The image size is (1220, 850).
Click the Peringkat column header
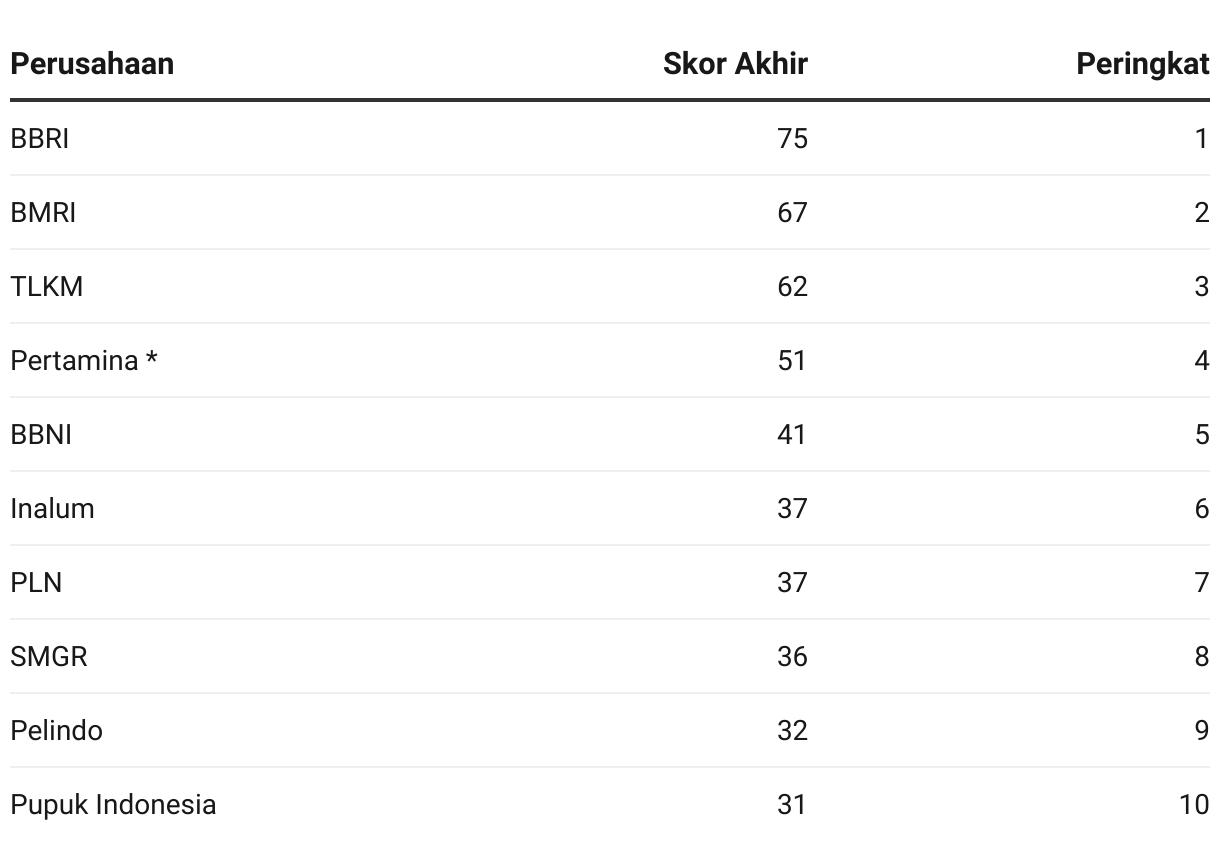pyautogui.click(x=1143, y=64)
